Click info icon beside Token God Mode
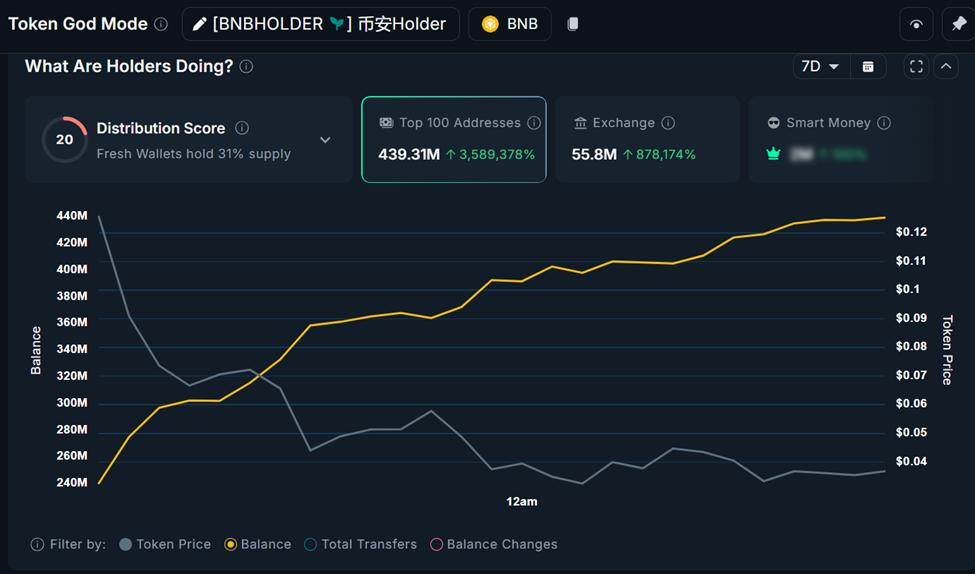 pos(161,24)
